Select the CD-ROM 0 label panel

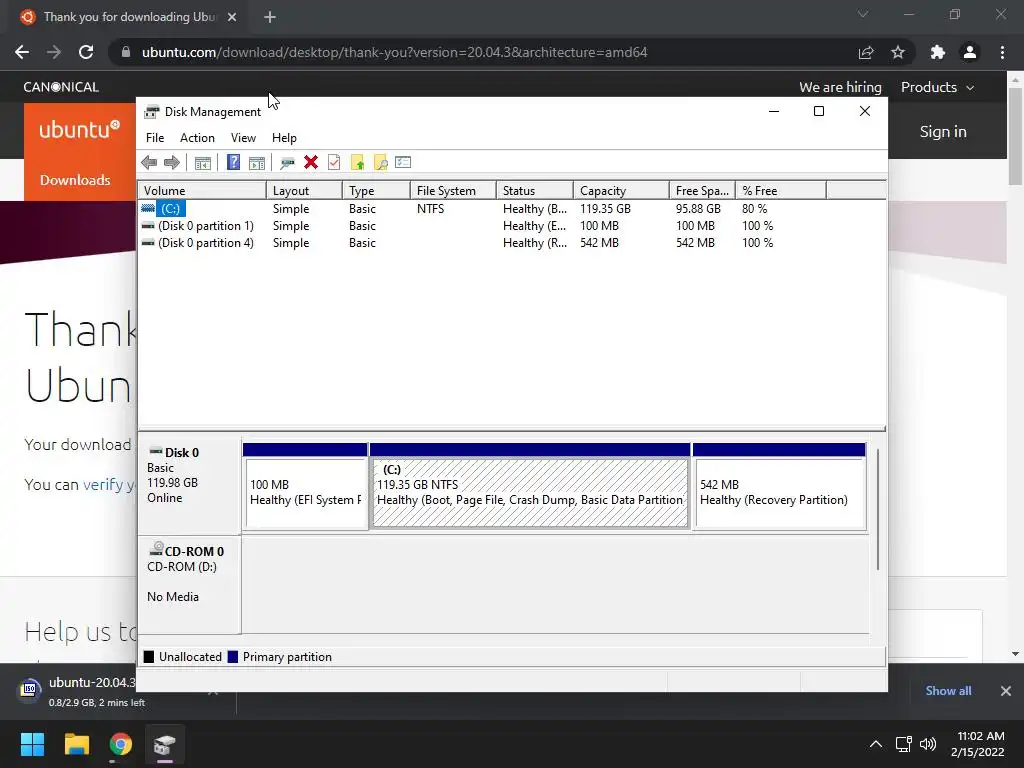tap(189, 584)
